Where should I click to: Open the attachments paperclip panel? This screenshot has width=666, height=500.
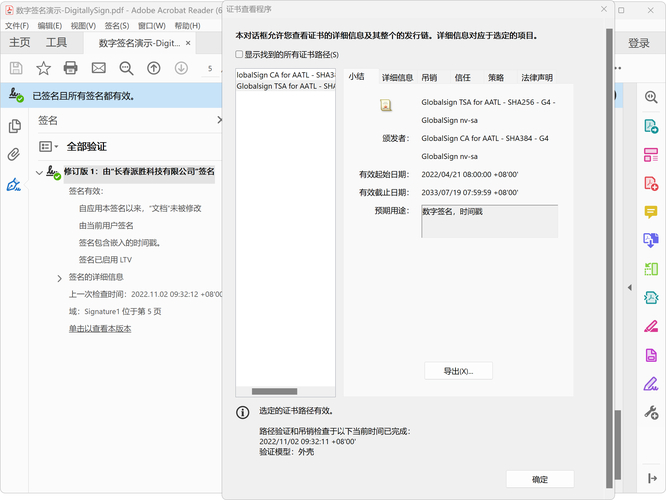14,155
